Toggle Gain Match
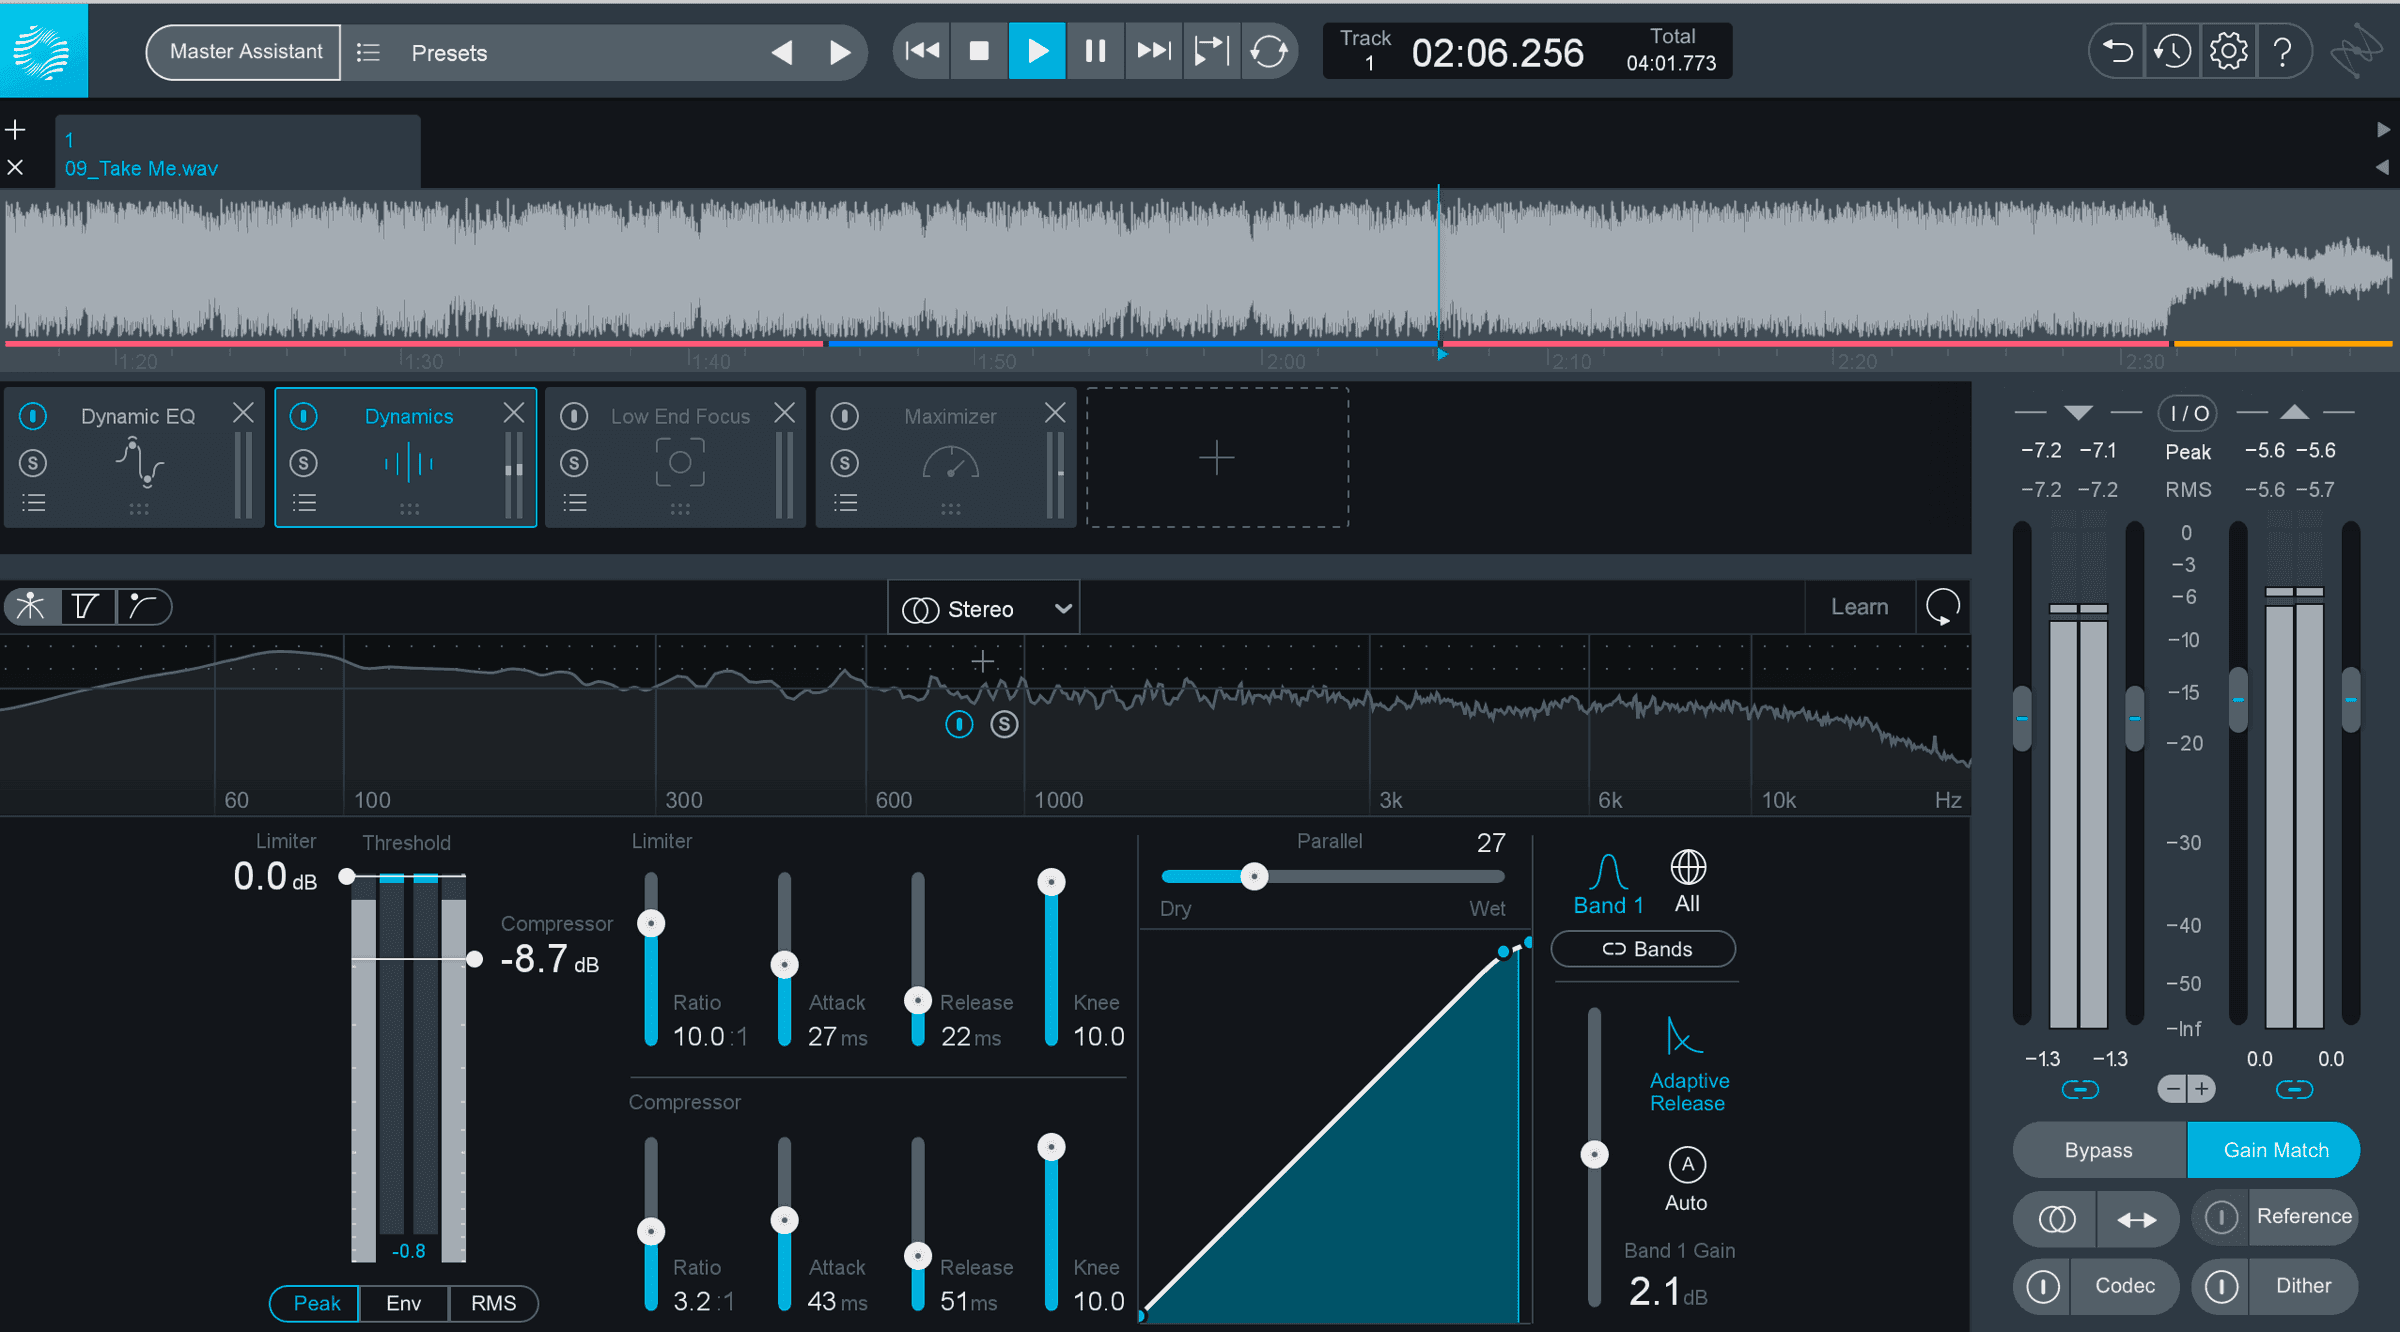Screen dimensions: 2400x1332 2275,1150
